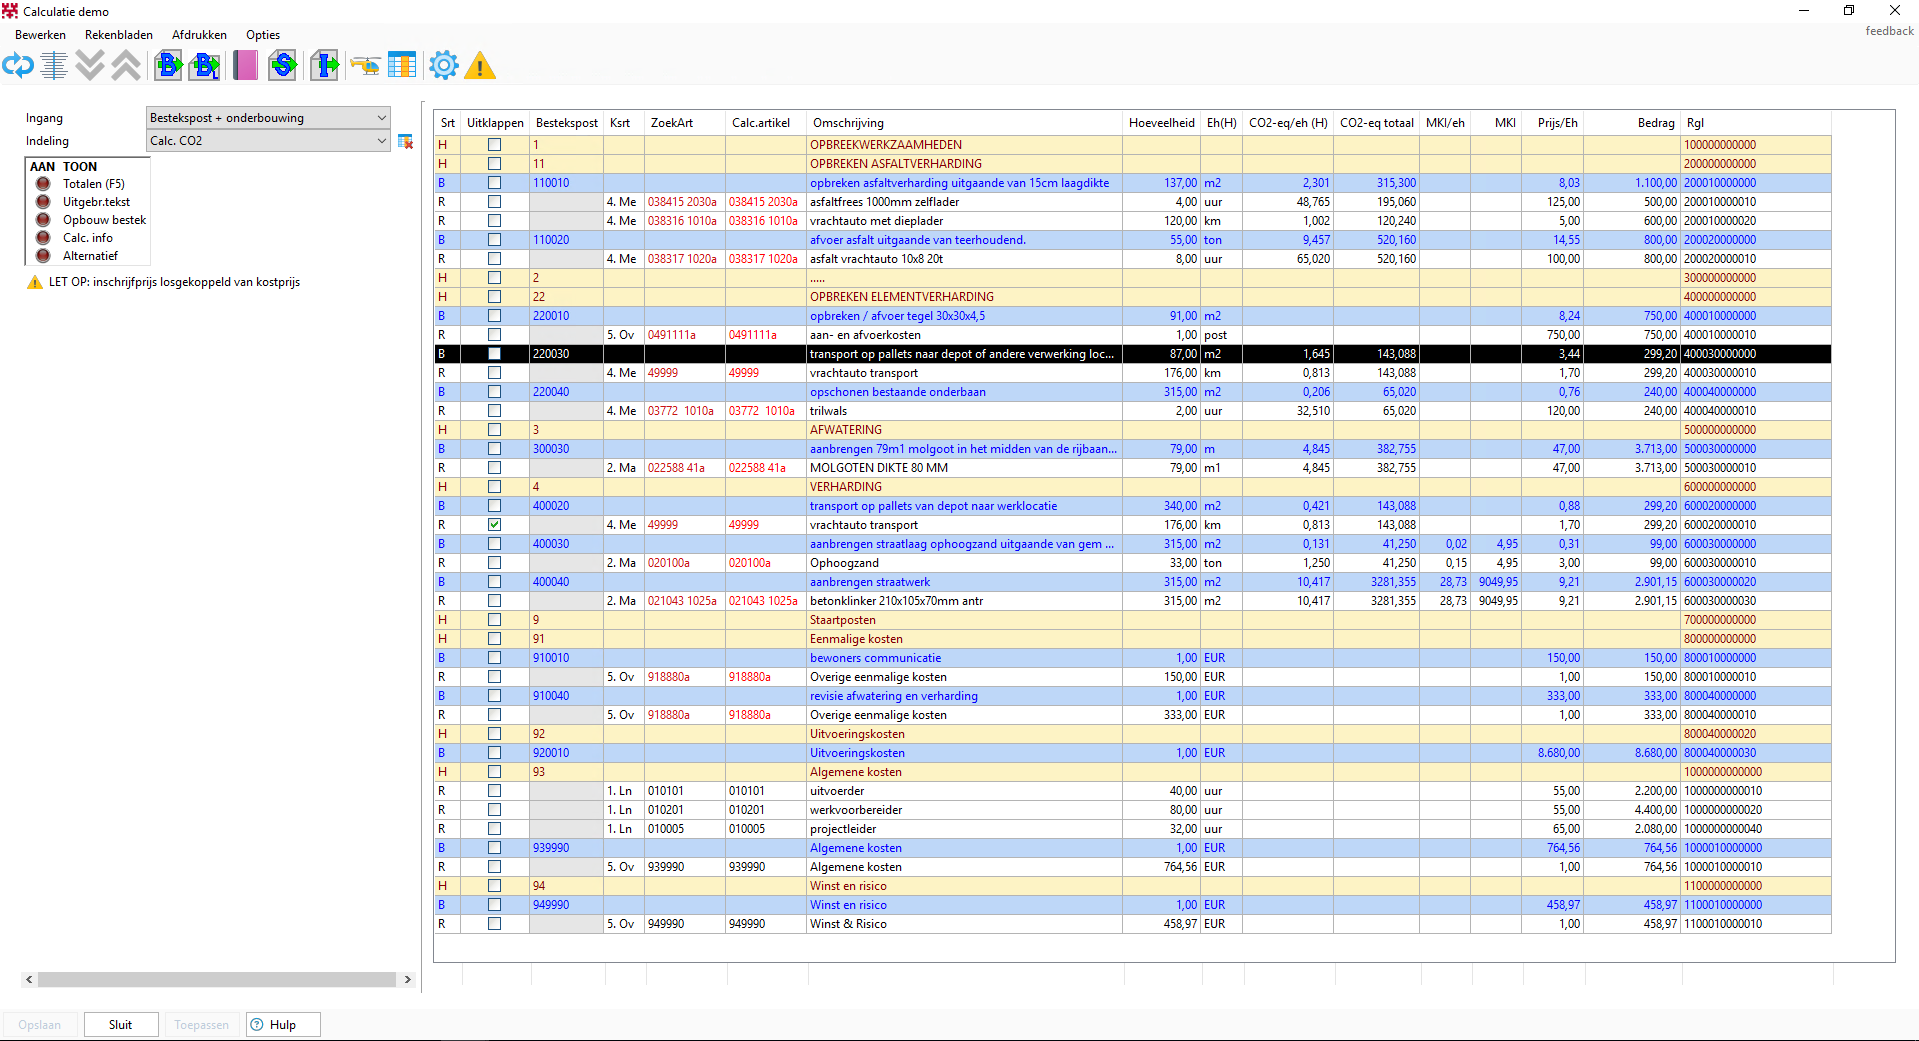1919x1041 pixels.
Task: Open the pink book toolbar icon
Action: click(x=245, y=66)
